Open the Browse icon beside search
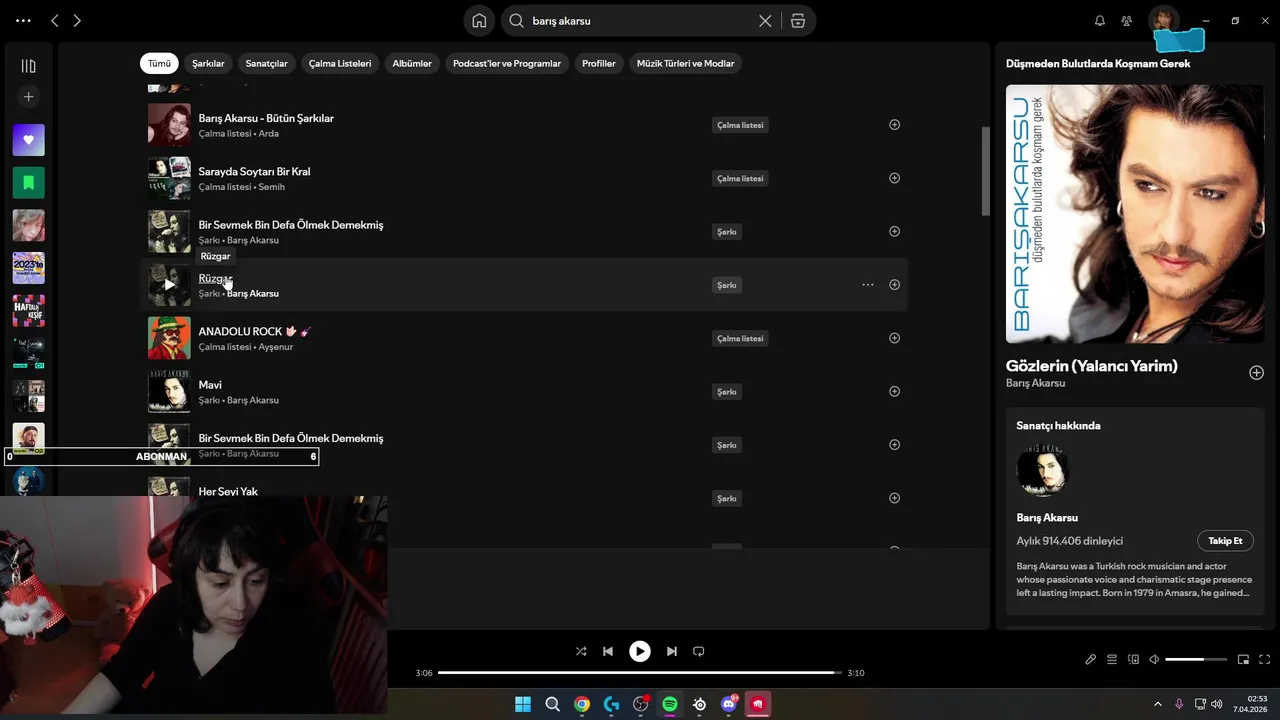Viewport: 1280px width, 720px height. [798, 20]
